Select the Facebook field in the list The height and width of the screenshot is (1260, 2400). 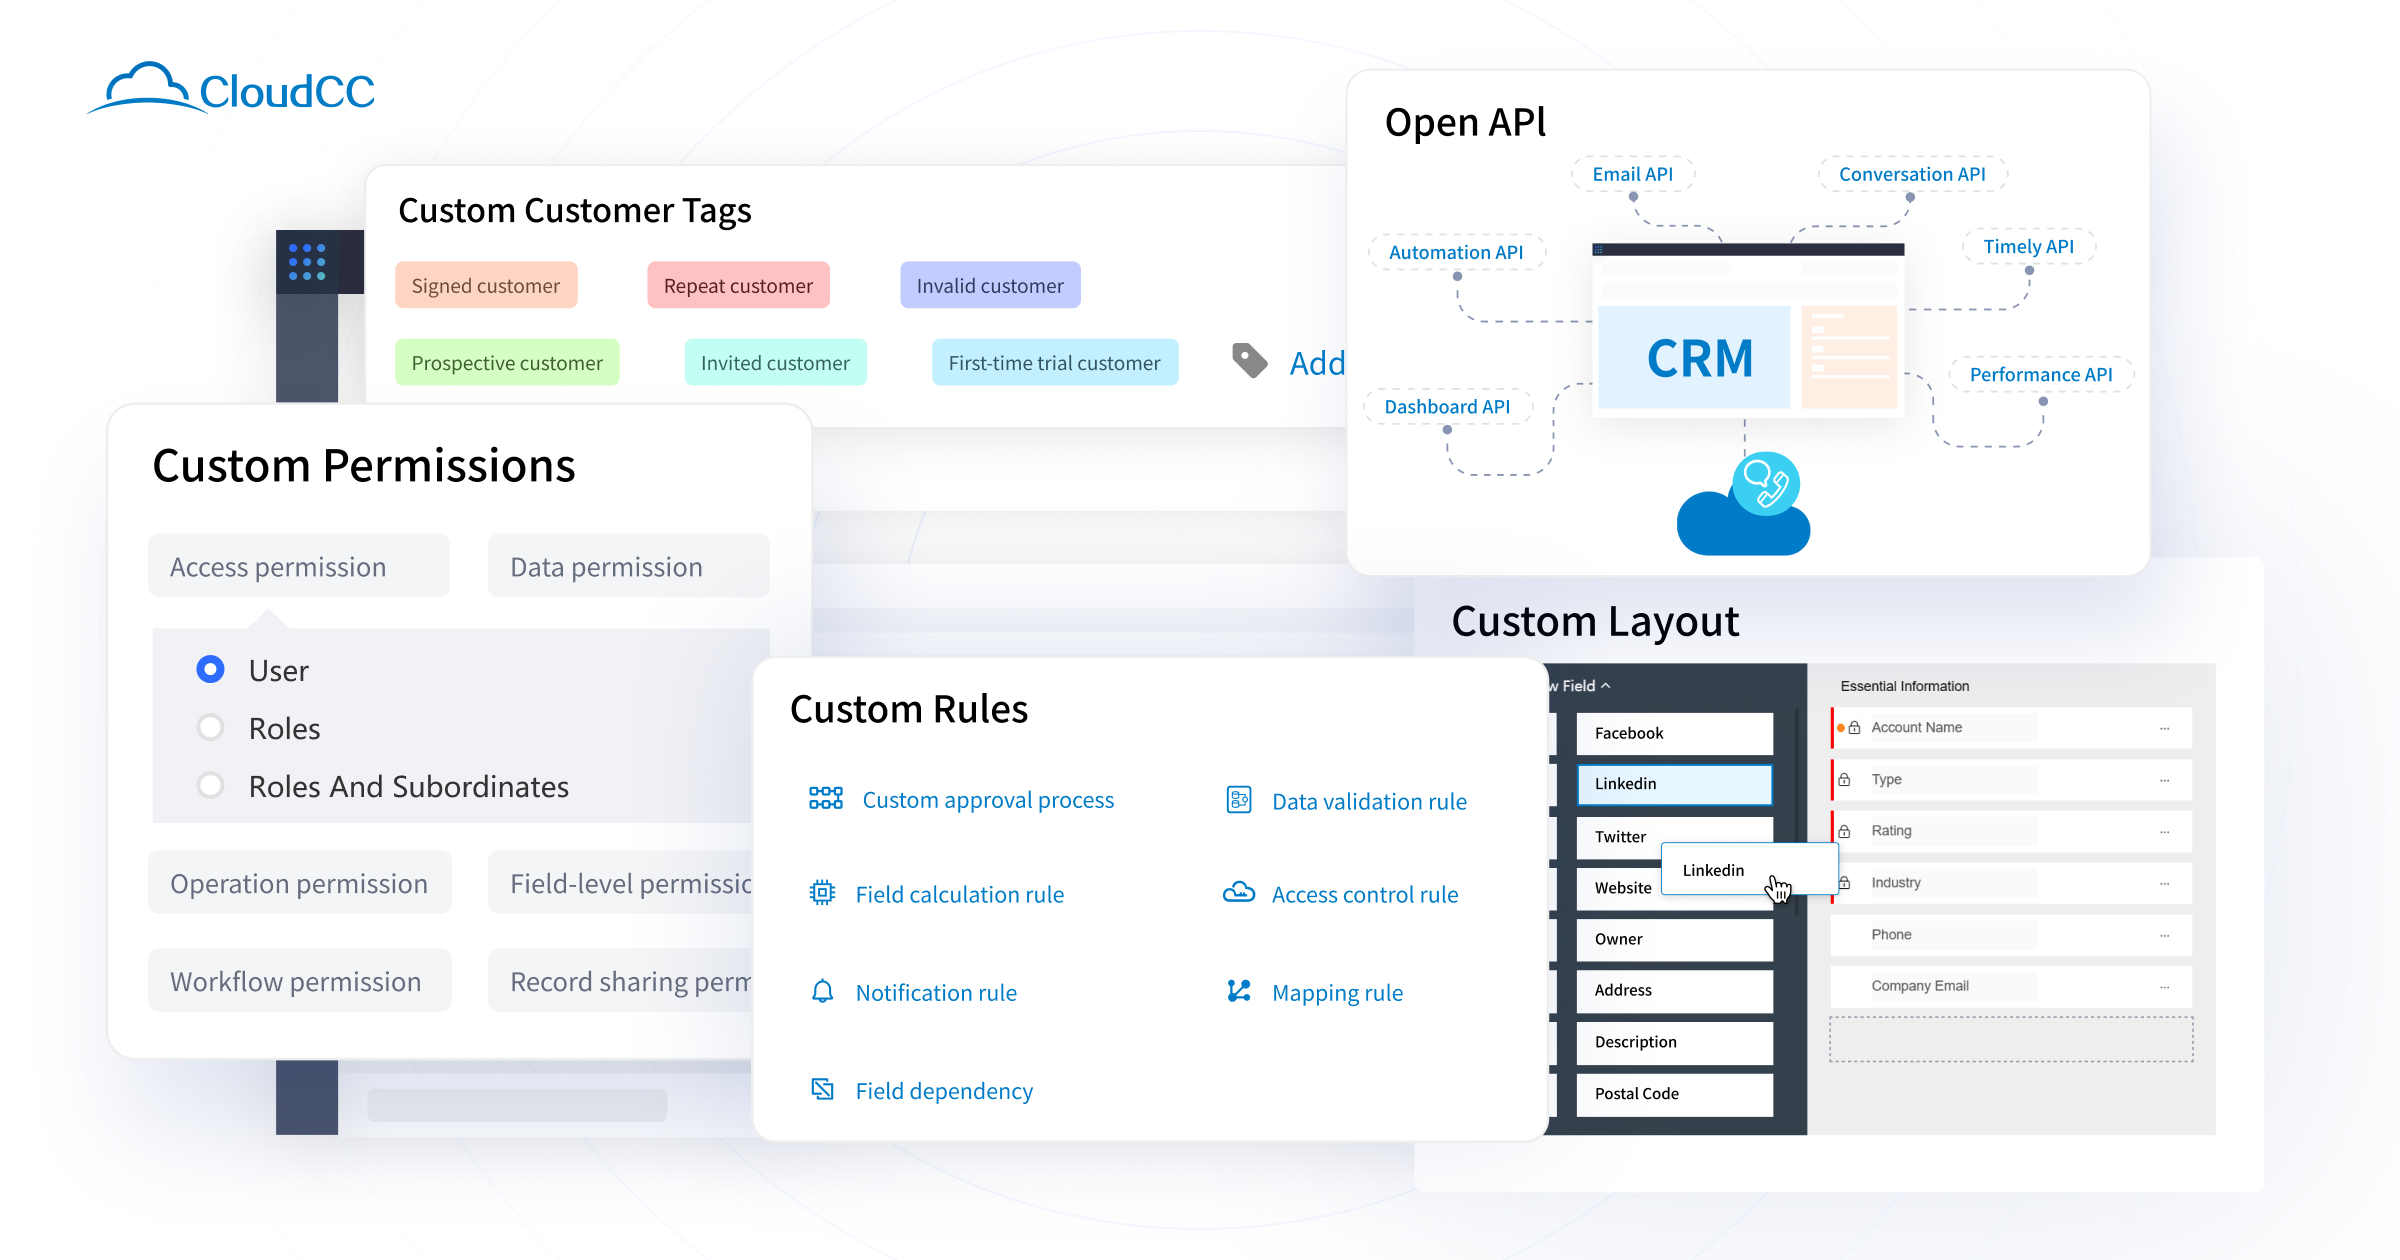tap(1673, 733)
